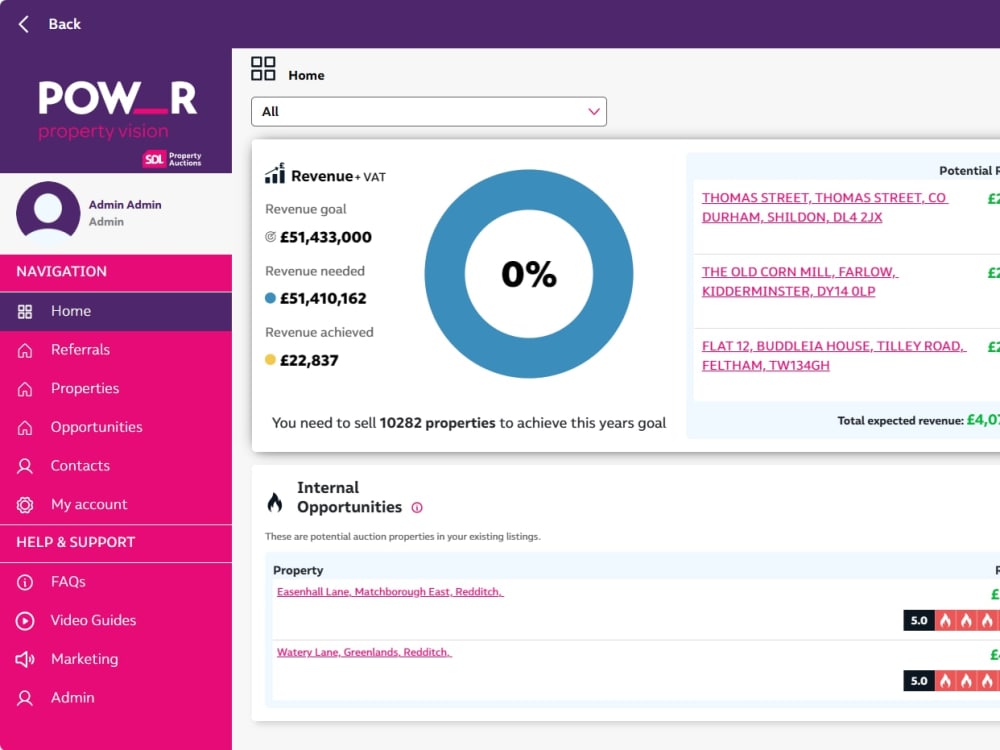Image resolution: width=1000 pixels, height=750 pixels.
Task: Click the grid icon beside Home heading
Action: [263, 68]
